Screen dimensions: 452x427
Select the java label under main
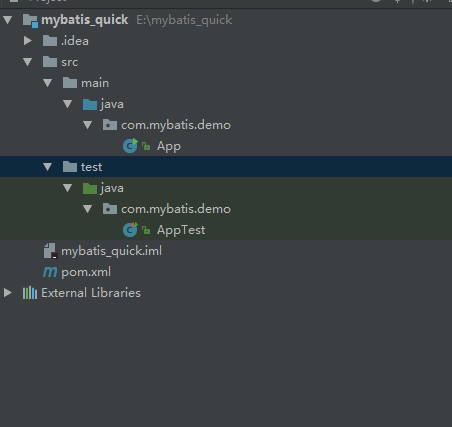coord(112,104)
